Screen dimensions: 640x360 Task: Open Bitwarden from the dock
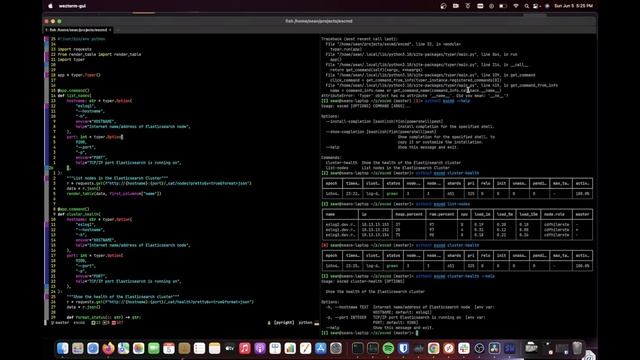point(403,348)
